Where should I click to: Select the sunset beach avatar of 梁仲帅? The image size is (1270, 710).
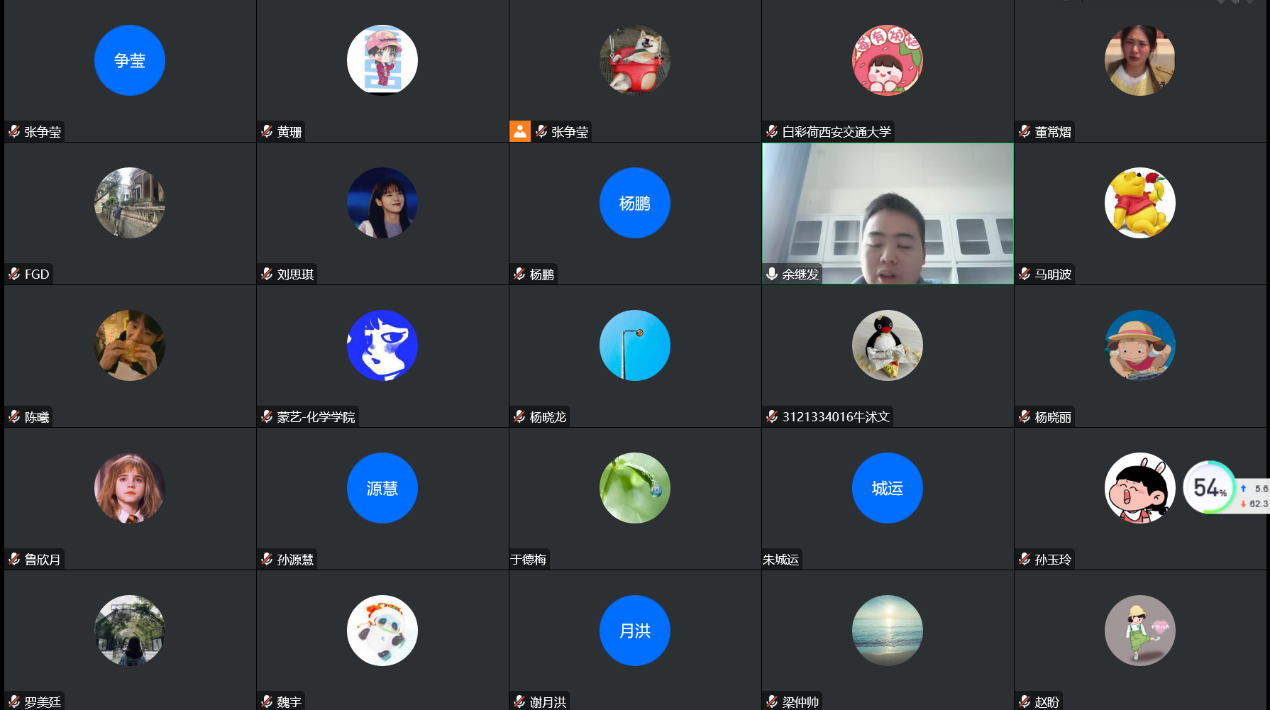(x=887, y=630)
